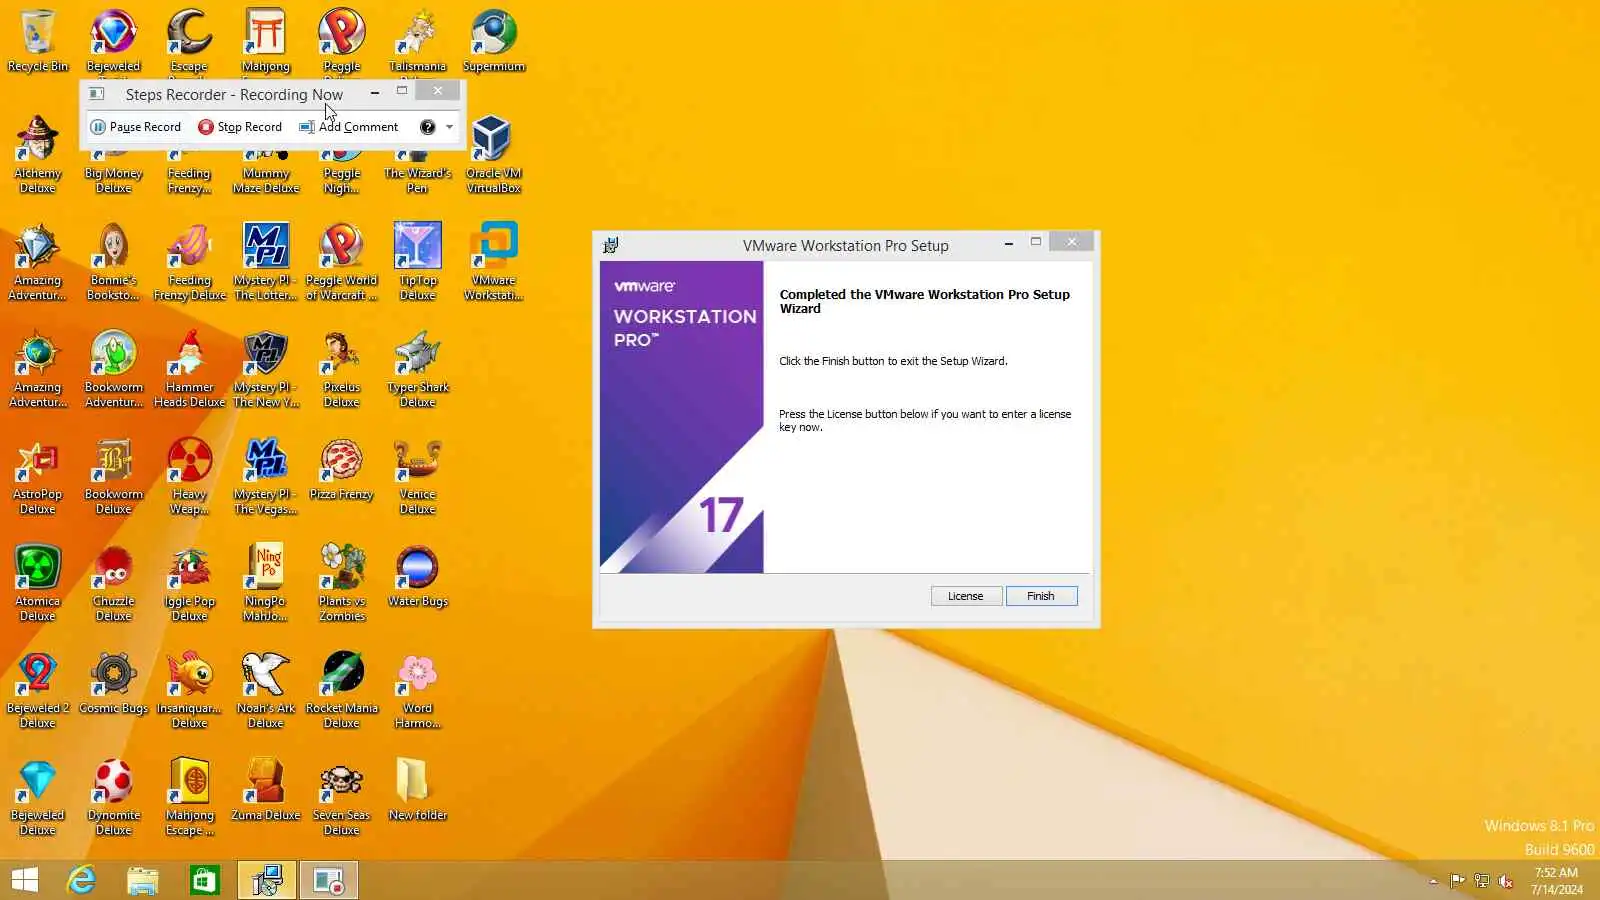Select the TipTop Deluxe icon
The height and width of the screenshot is (900, 1600).
[418, 262]
